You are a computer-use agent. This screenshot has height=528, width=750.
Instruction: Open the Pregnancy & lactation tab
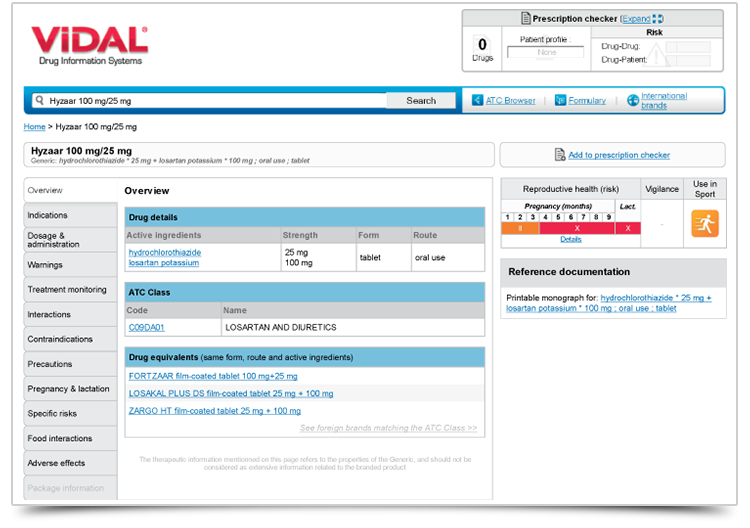pyautogui.click(x=70, y=389)
